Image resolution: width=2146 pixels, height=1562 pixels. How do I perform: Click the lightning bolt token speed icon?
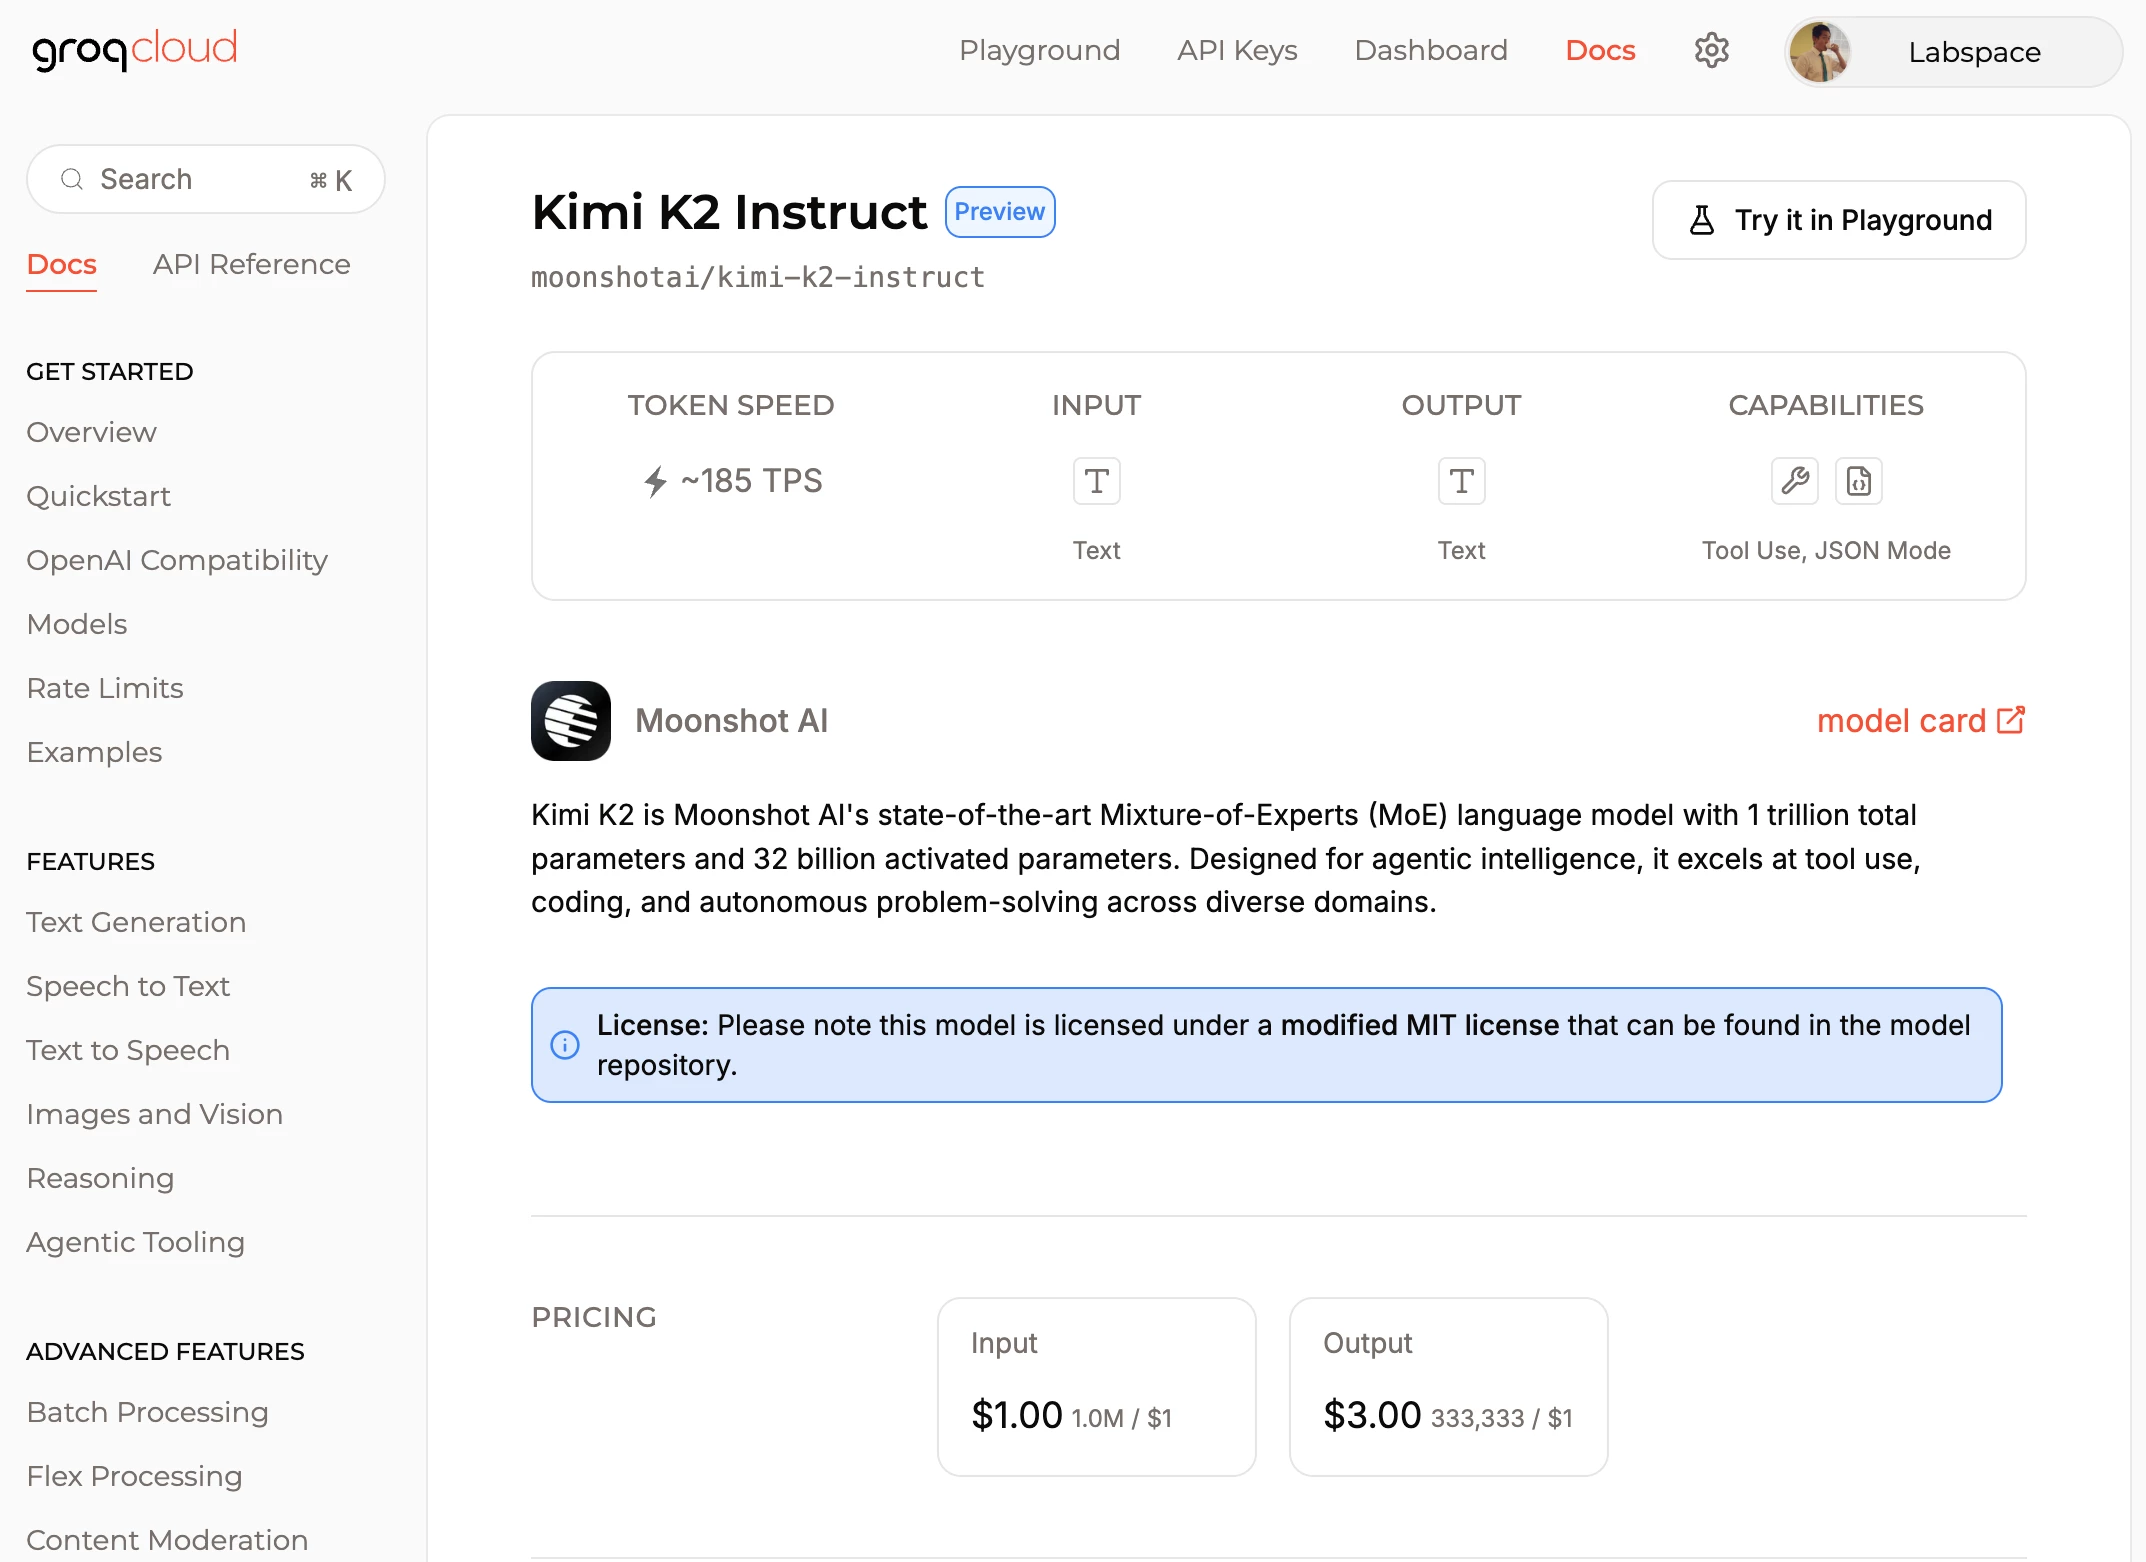(x=655, y=481)
